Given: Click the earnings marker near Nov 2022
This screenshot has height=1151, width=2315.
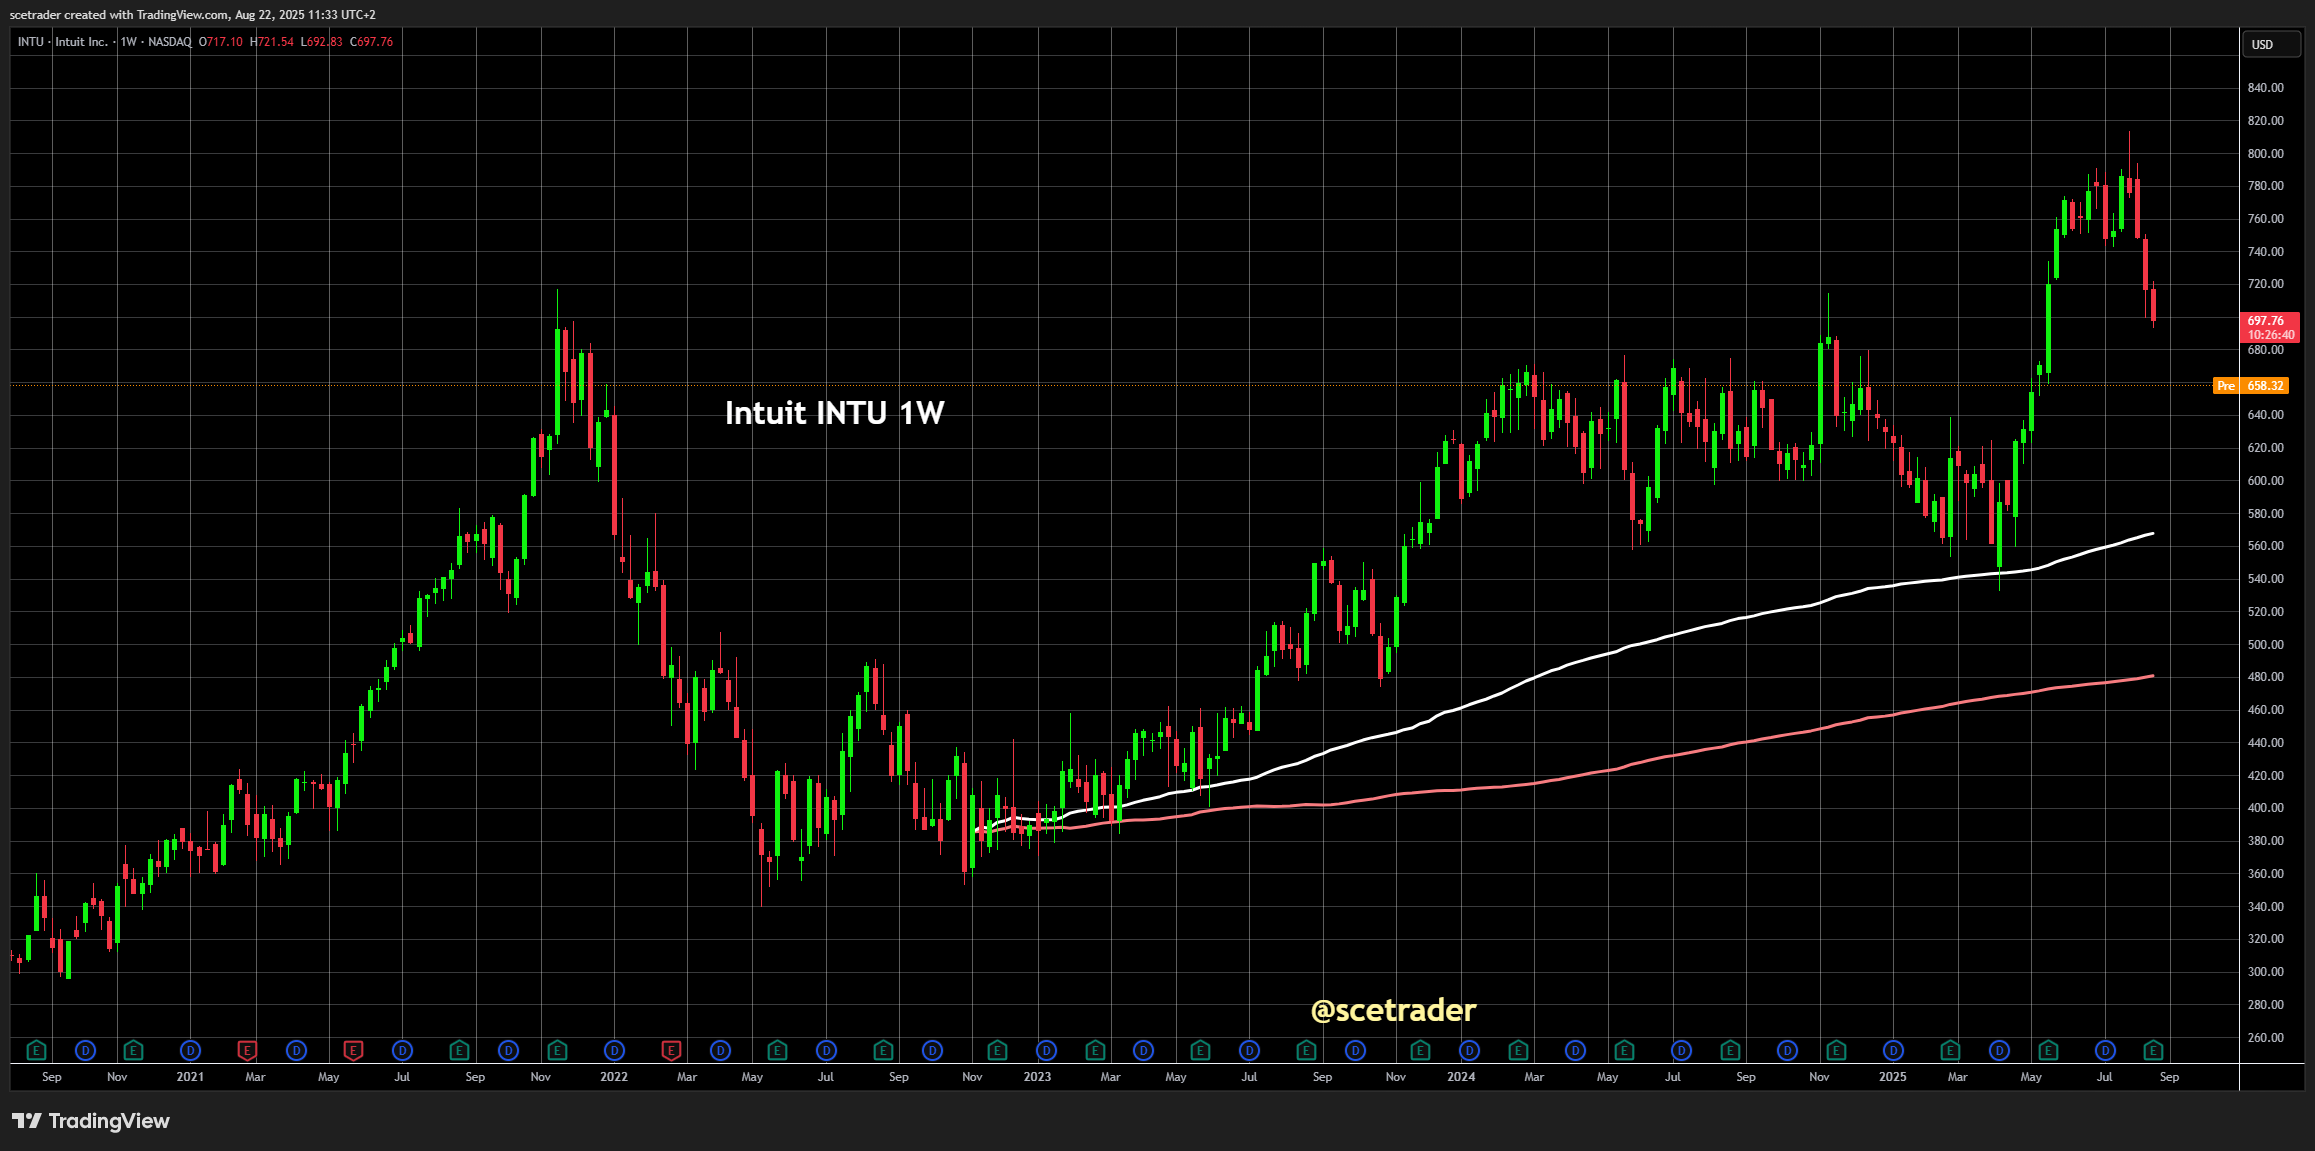Looking at the screenshot, I should pos(997,1050).
